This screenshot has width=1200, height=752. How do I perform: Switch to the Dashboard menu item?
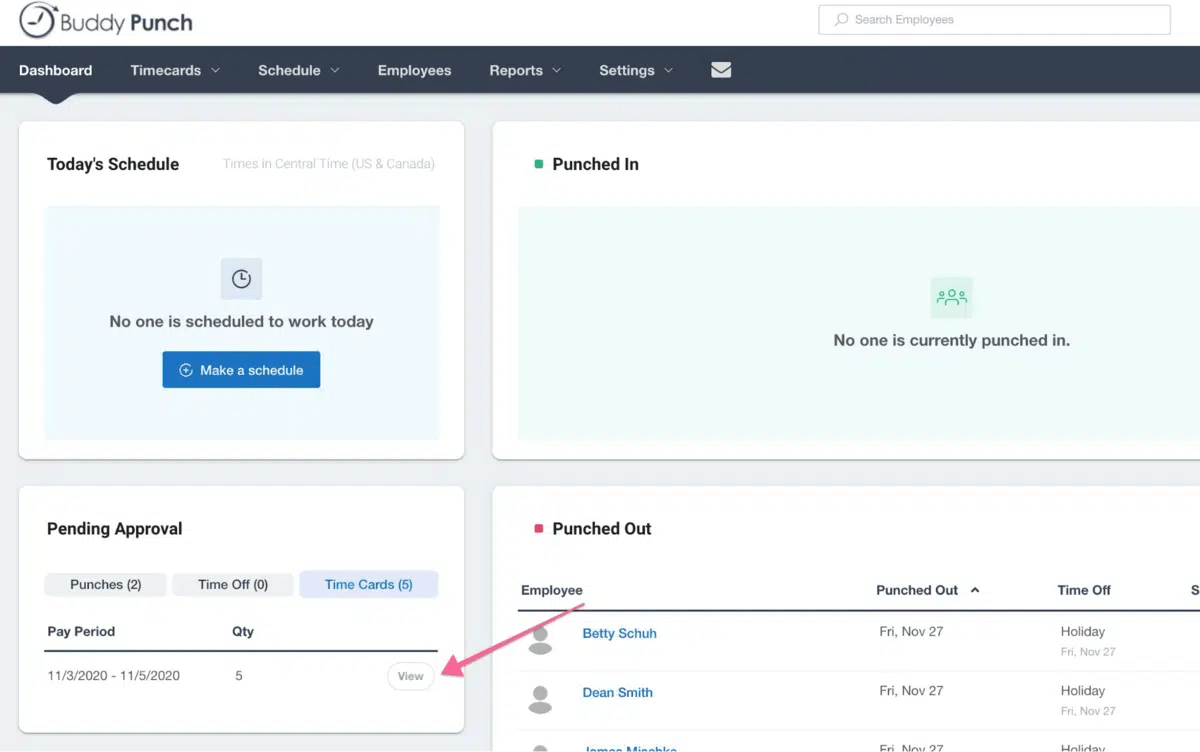pos(56,70)
